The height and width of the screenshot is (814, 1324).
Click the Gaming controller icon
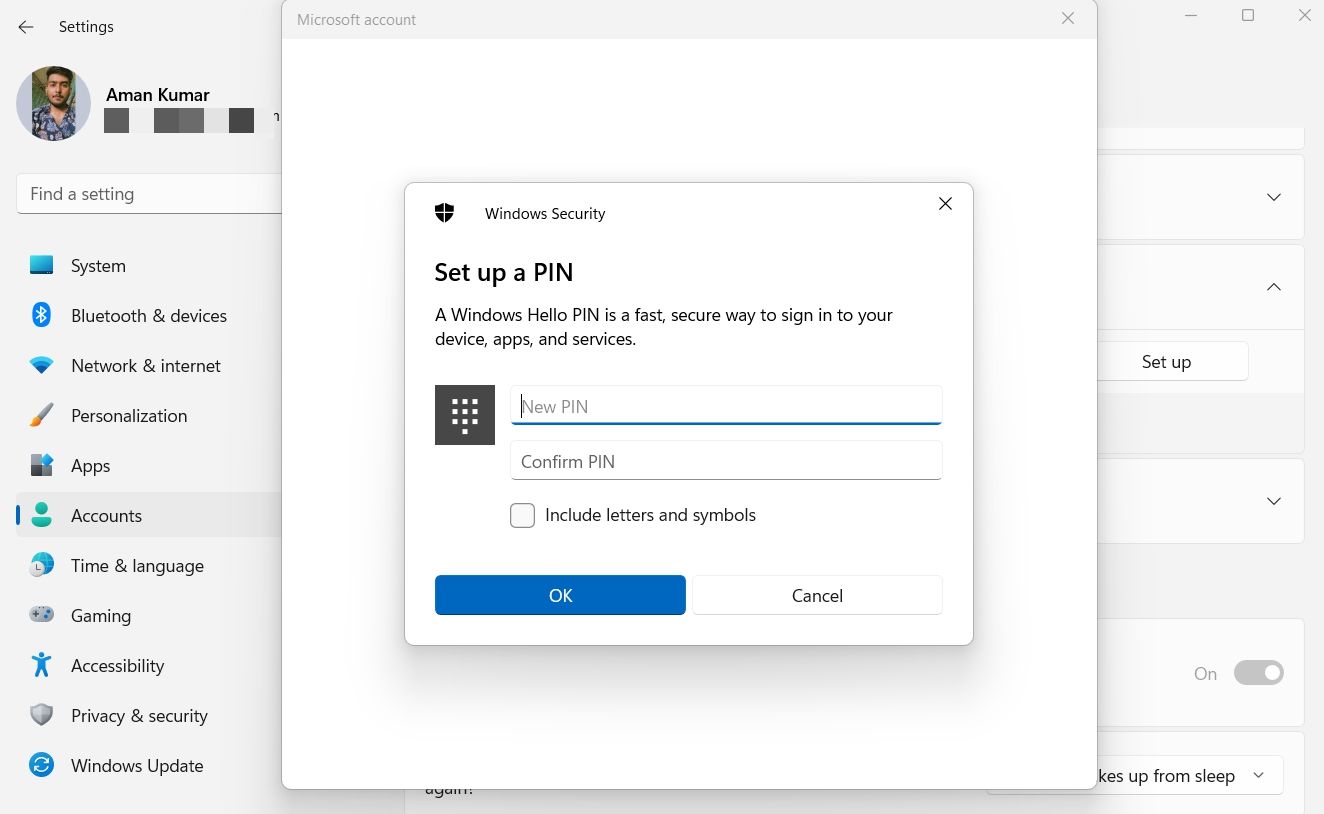(x=41, y=615)
